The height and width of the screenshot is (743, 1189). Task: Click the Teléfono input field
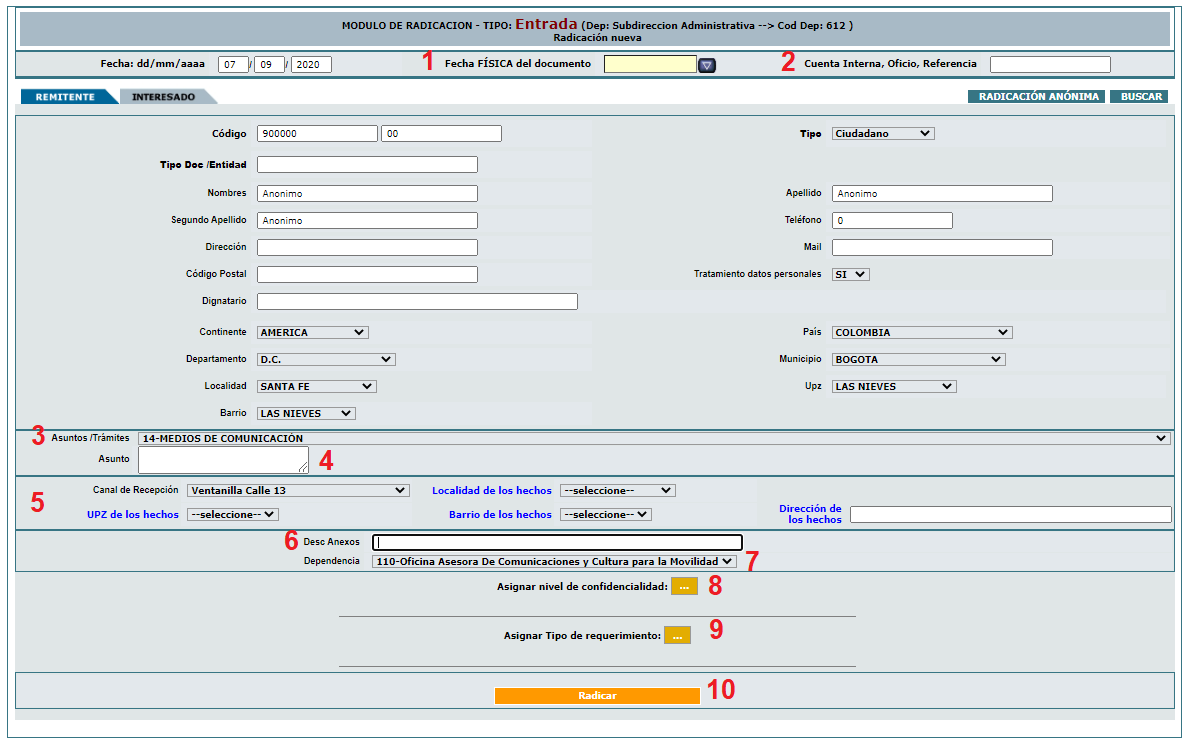(892, 221)
